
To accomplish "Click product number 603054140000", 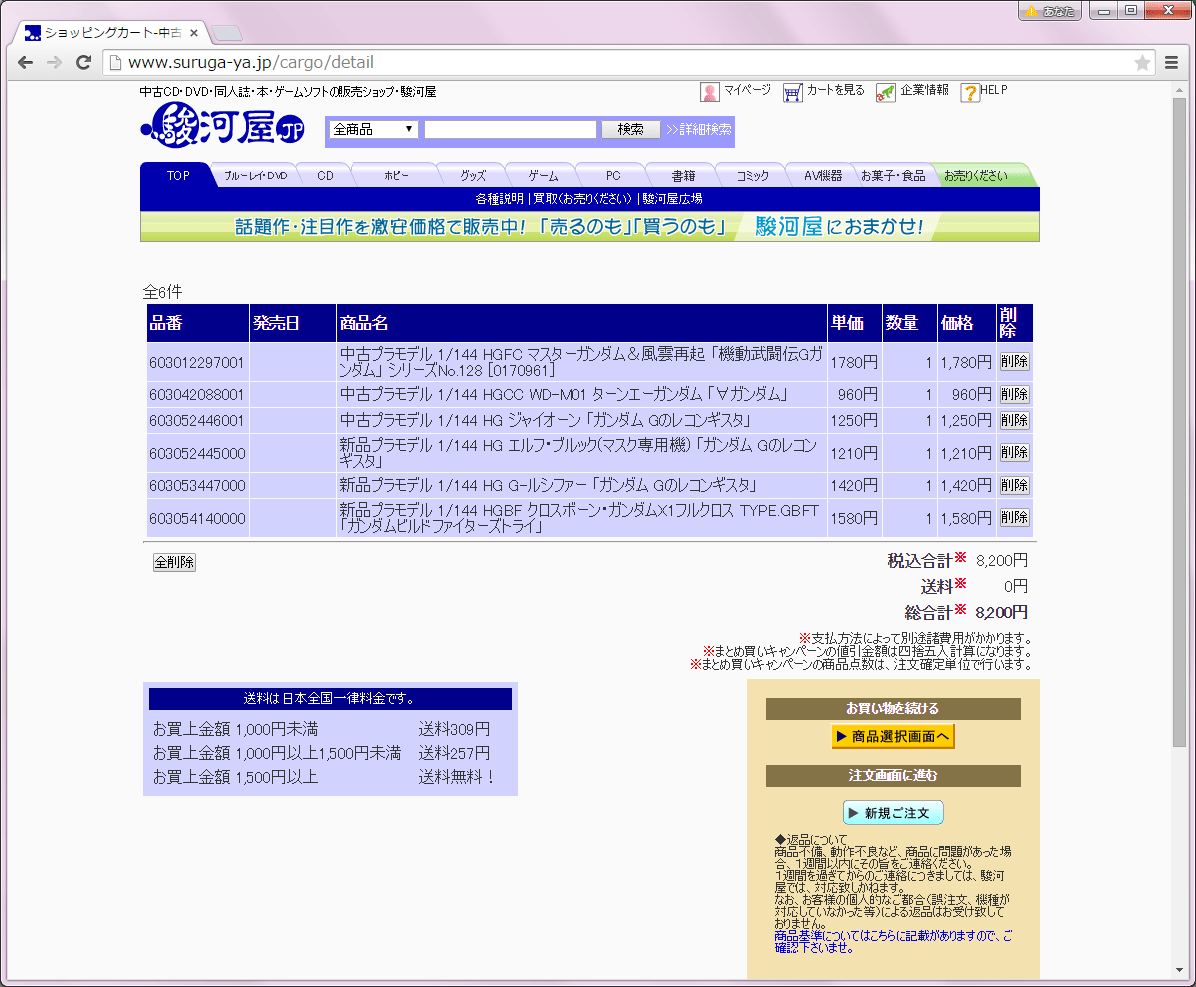I will pyautogui.click(x=197, y=518).
